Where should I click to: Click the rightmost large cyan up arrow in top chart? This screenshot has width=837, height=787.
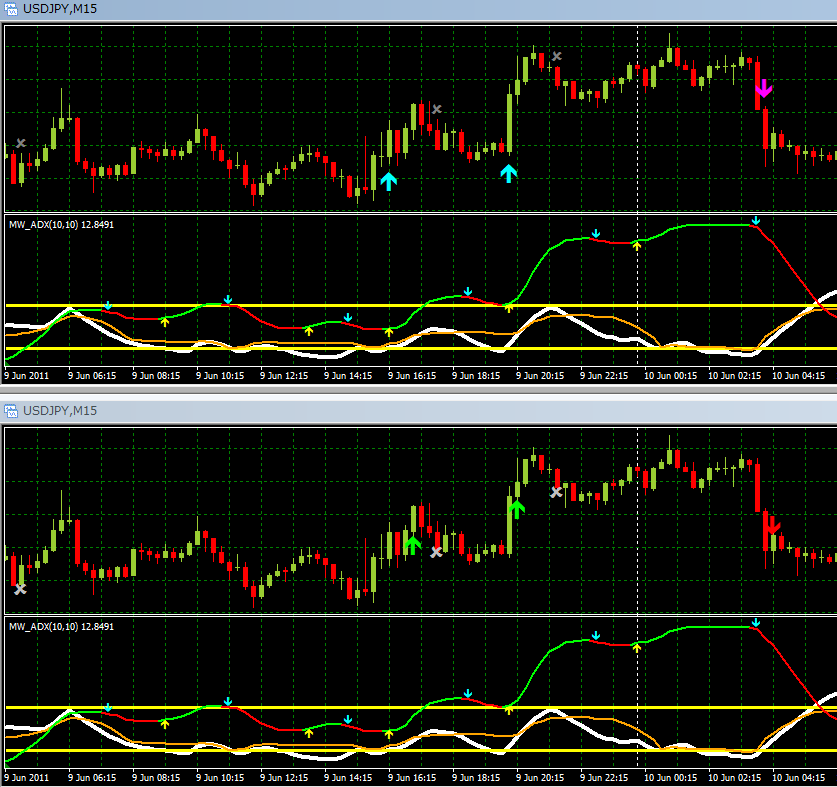point(509,173)
